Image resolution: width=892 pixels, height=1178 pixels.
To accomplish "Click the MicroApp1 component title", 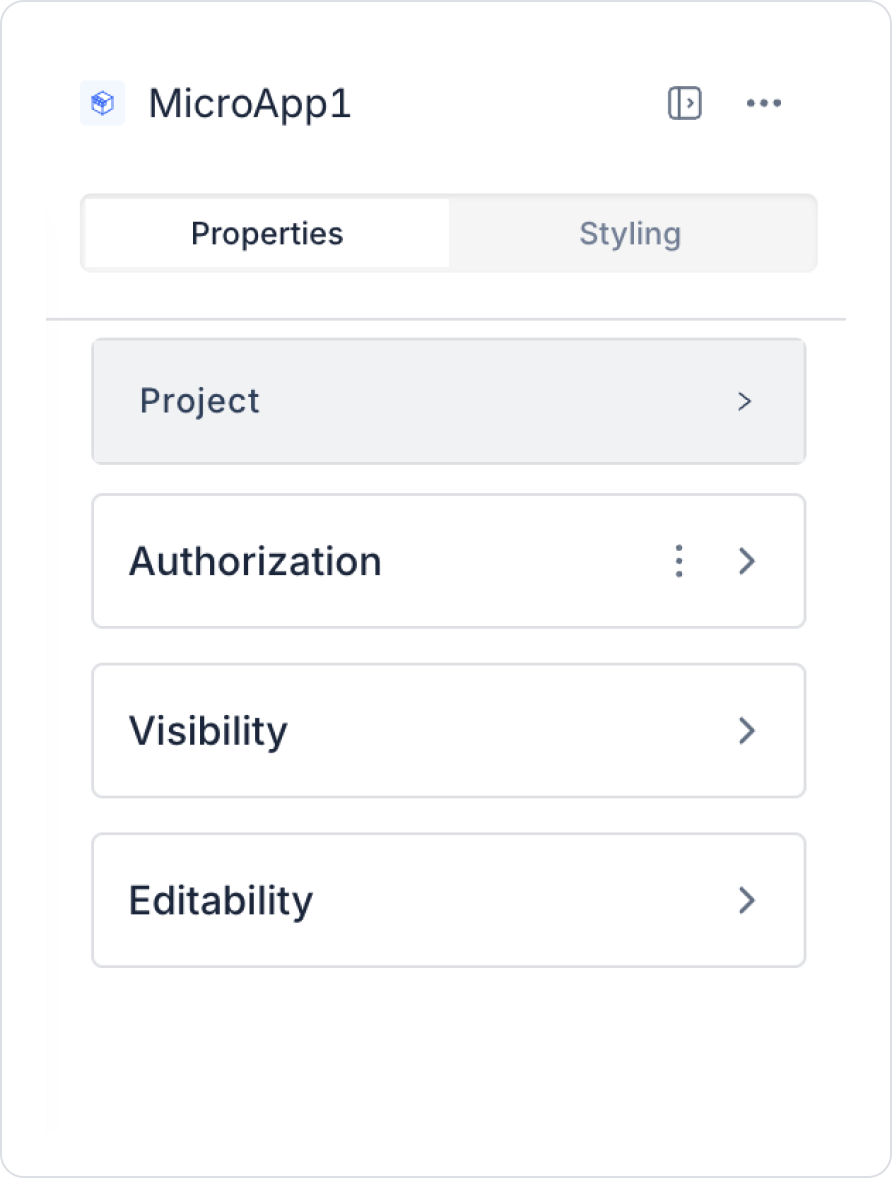I will point(250,103).
